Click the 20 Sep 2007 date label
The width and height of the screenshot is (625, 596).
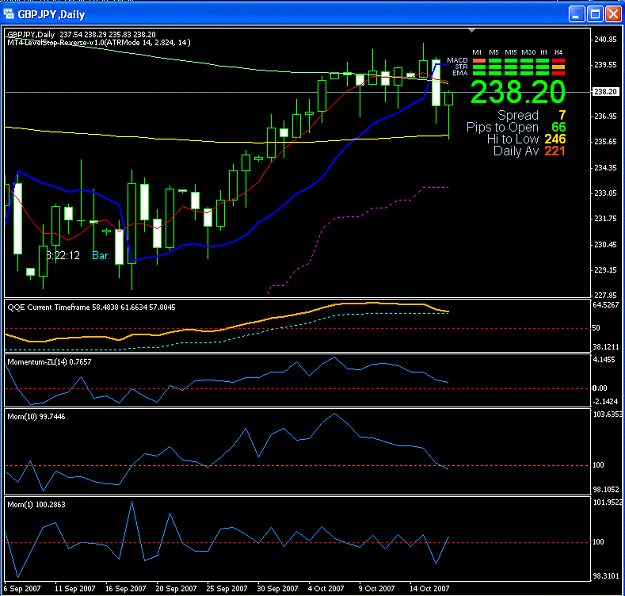[x=176, y=588]
